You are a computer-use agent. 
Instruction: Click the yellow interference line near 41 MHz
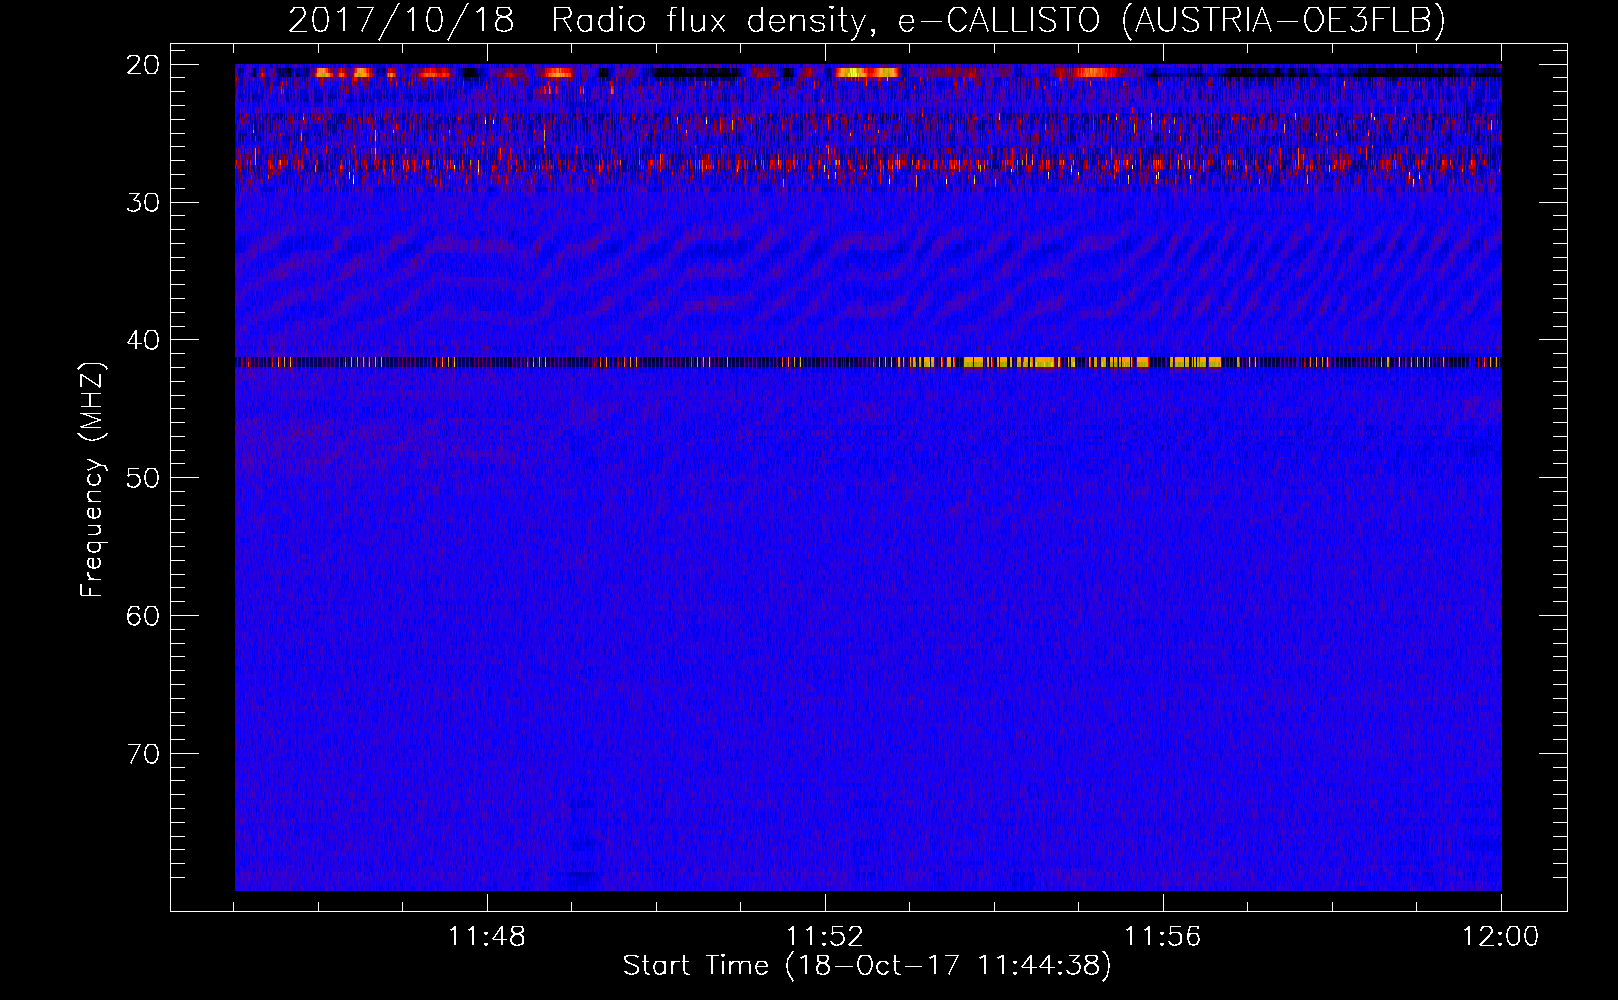pyautogui.click(x=868, y=362)
